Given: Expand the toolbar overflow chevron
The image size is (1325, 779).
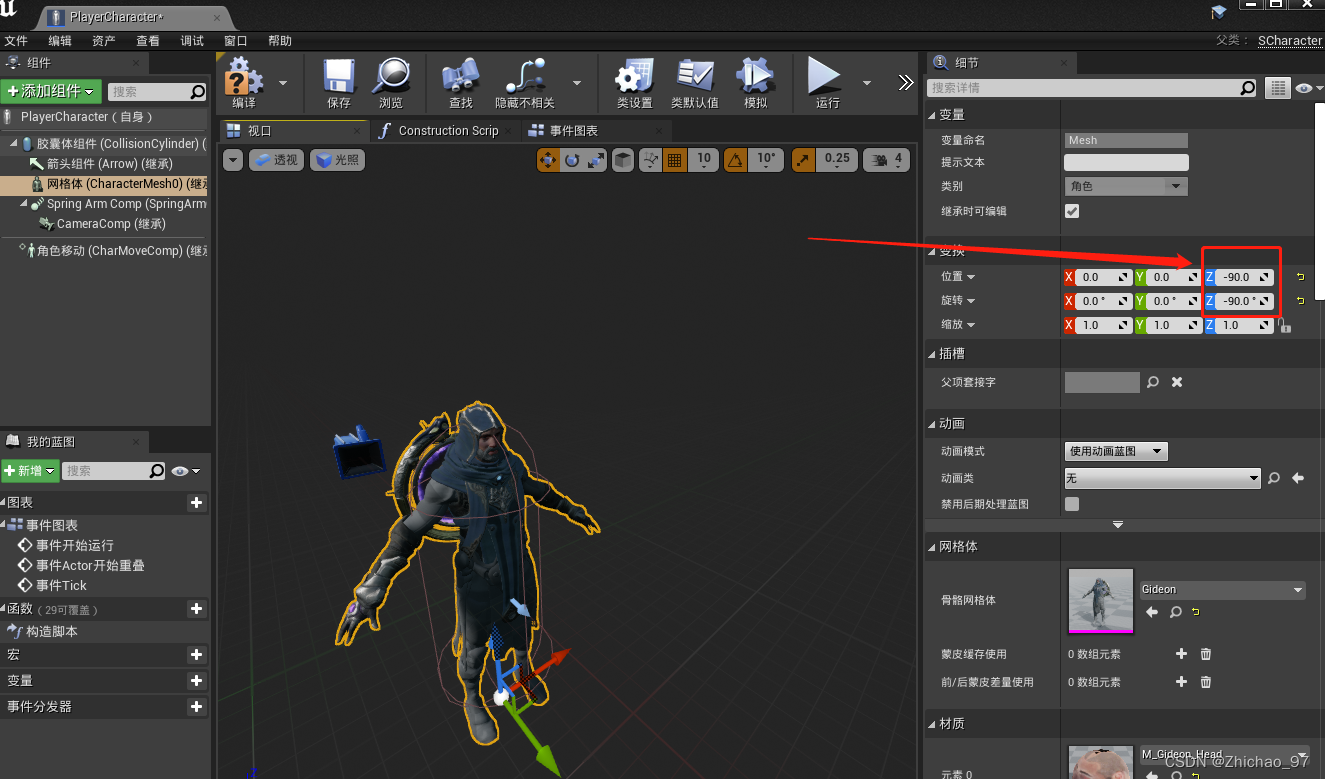Looking at the screenshot, I should point(906,83).
